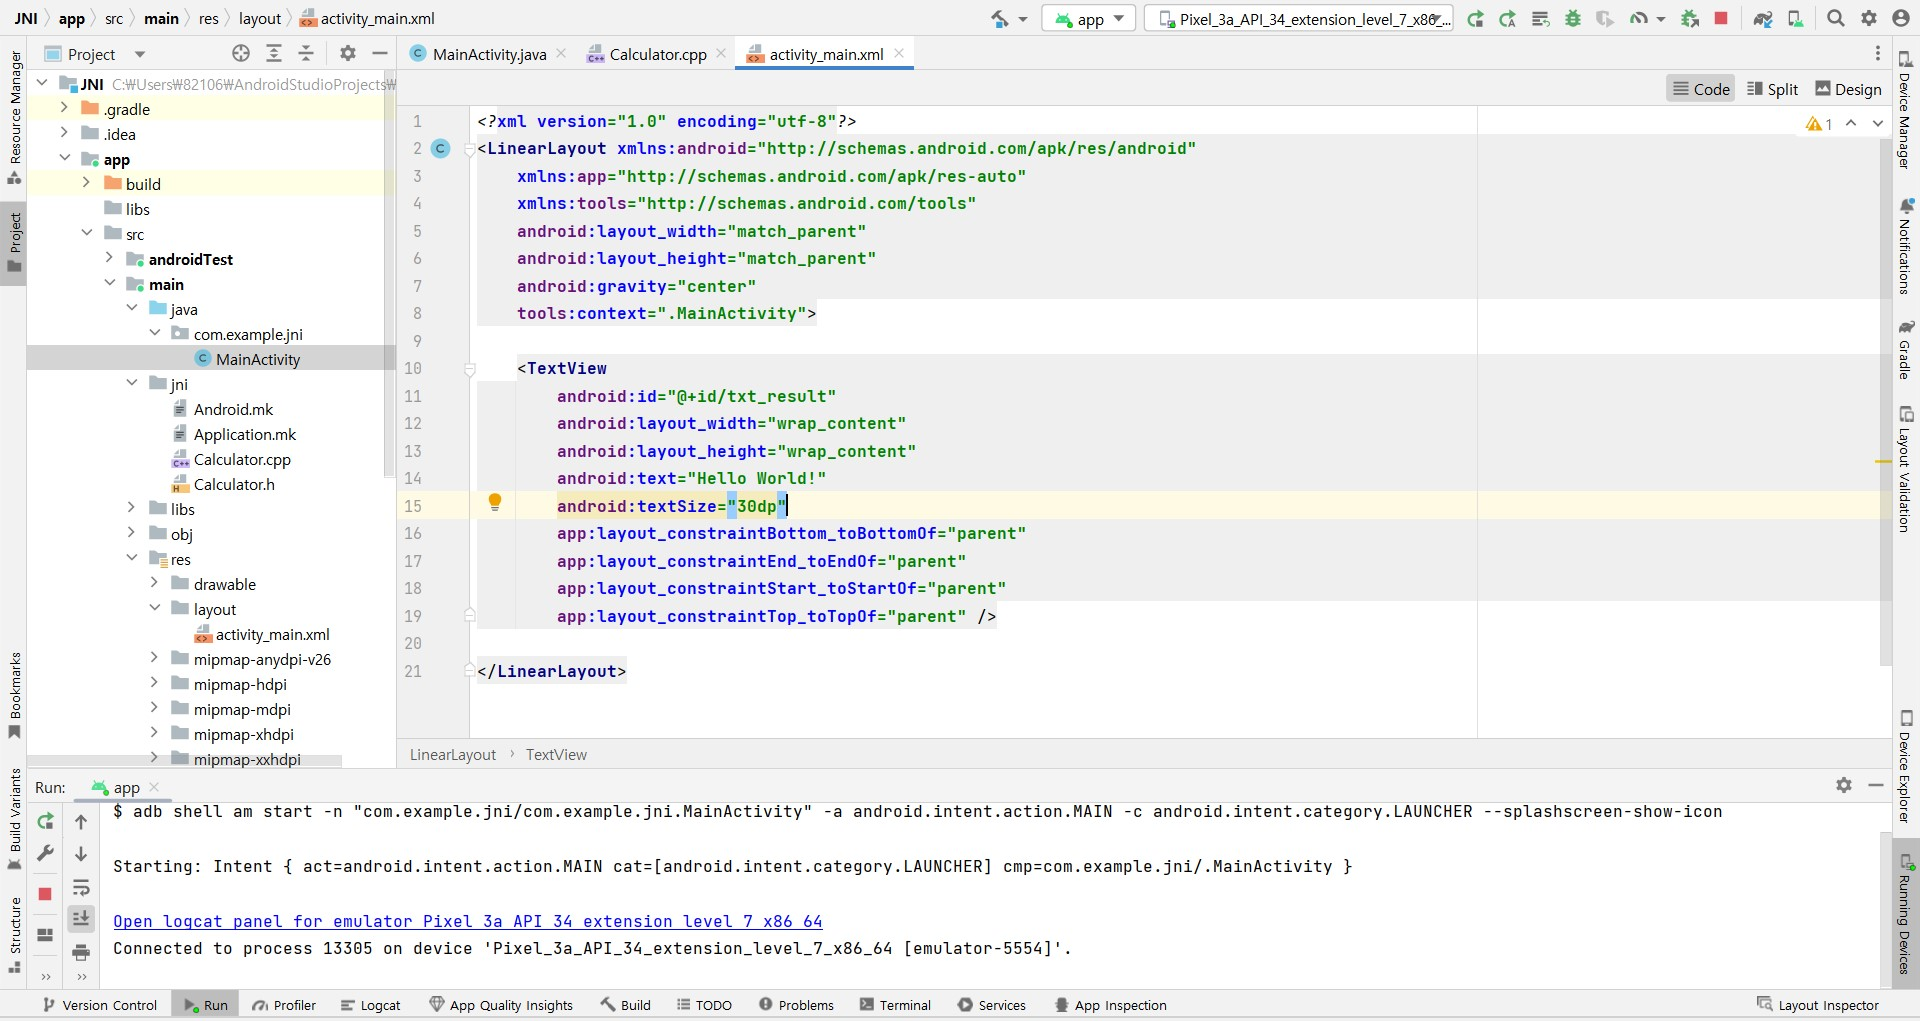Screen dimensions: 1920x1021
Task: Toggle the Build Variants side panel
Action: (14, 818)
